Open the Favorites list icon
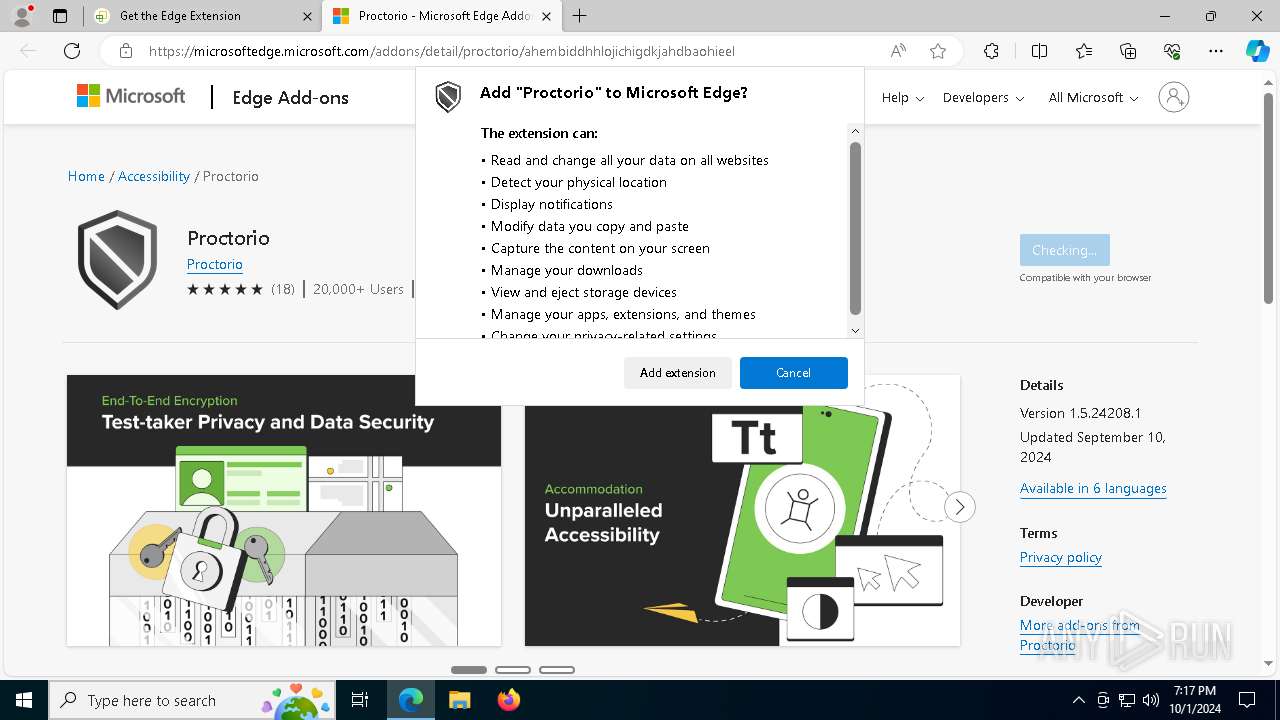 click(1084, 51)
